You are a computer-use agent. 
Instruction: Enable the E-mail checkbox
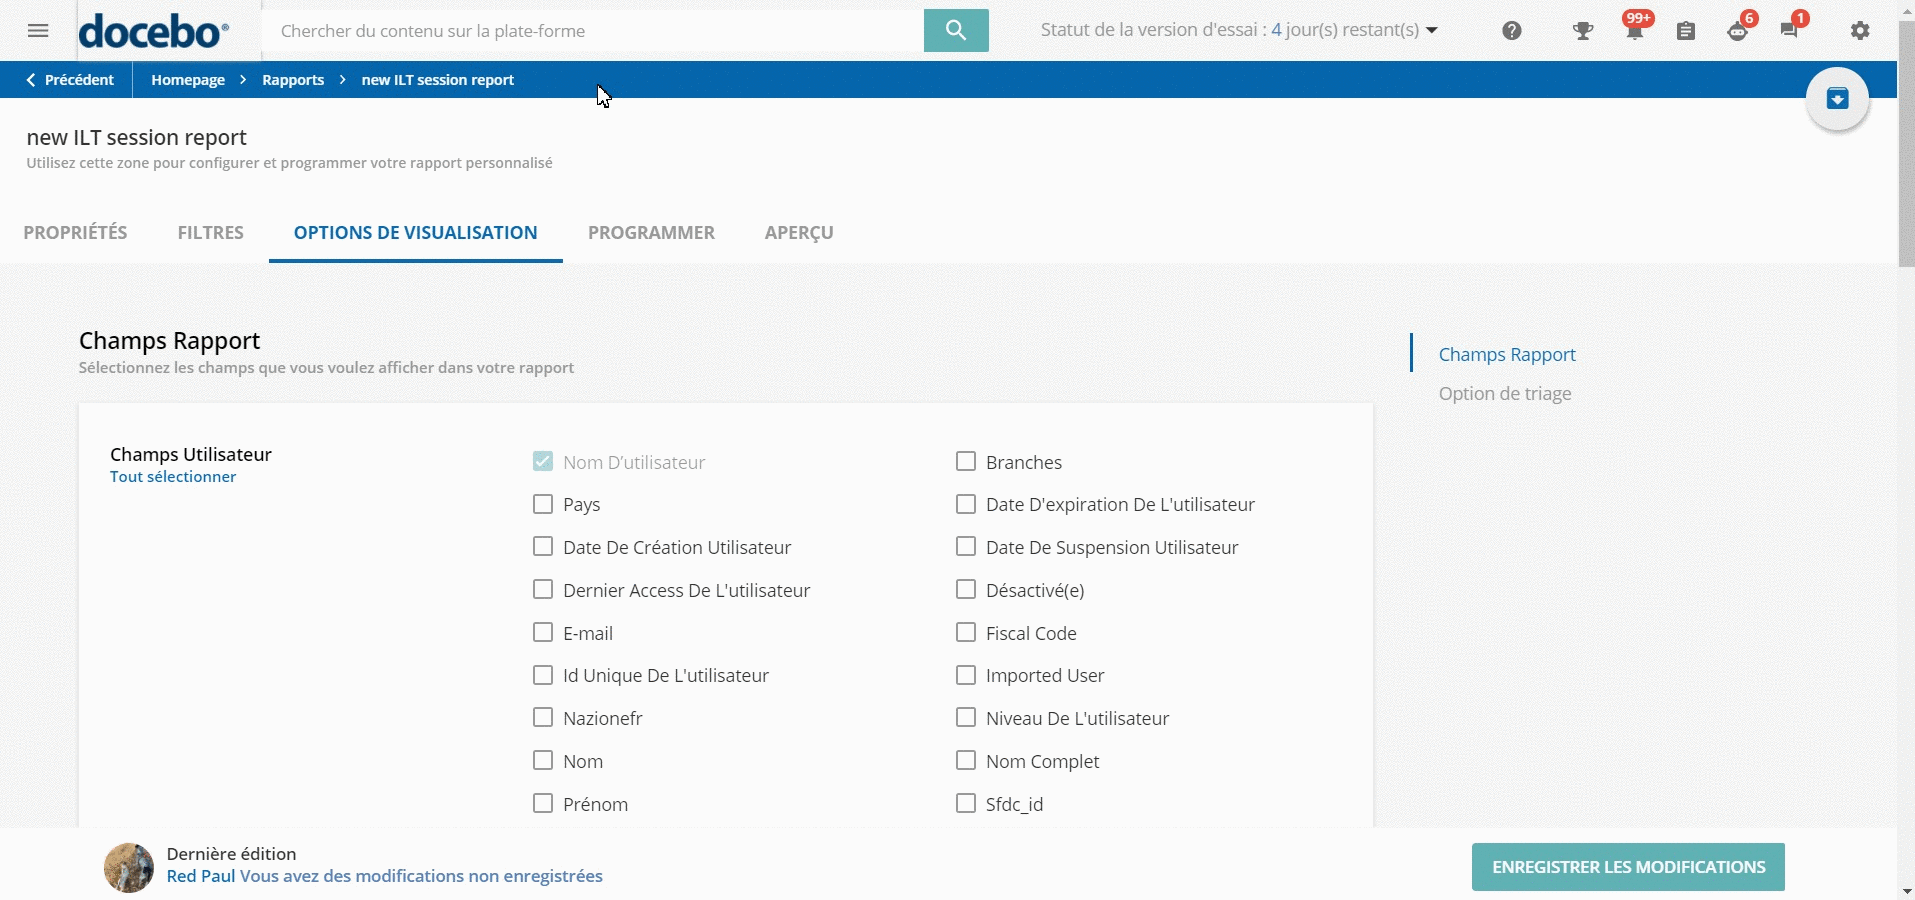[x=543, y=633]
